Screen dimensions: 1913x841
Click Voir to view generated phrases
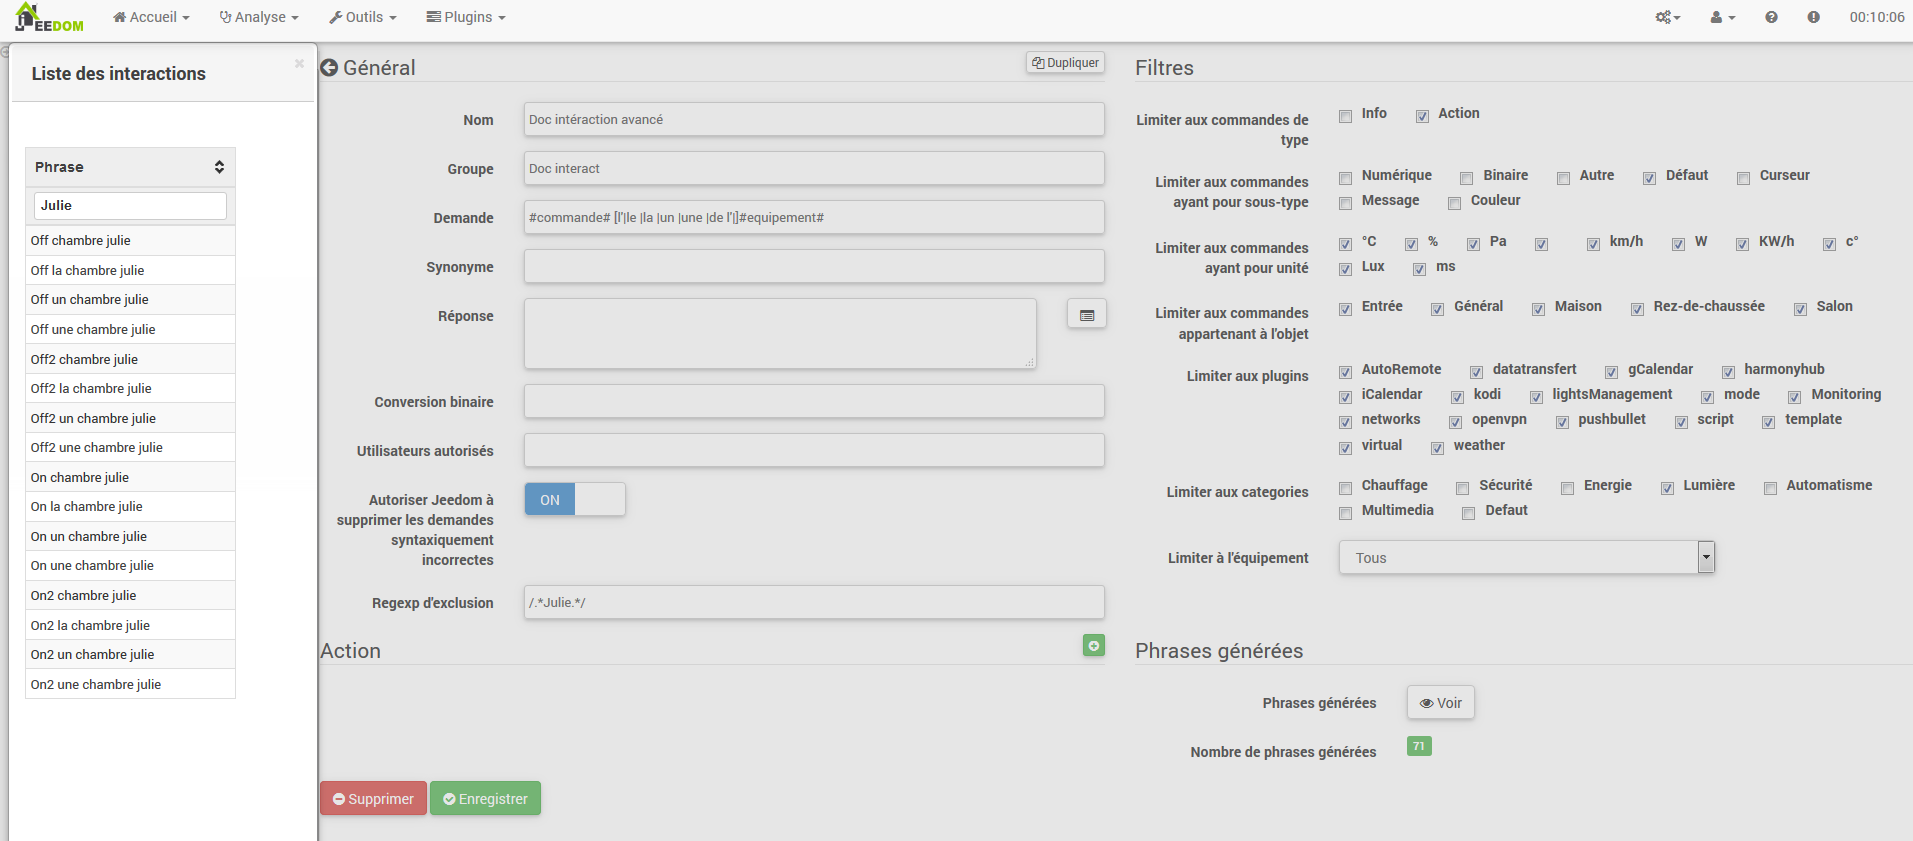pos(1440,703)
